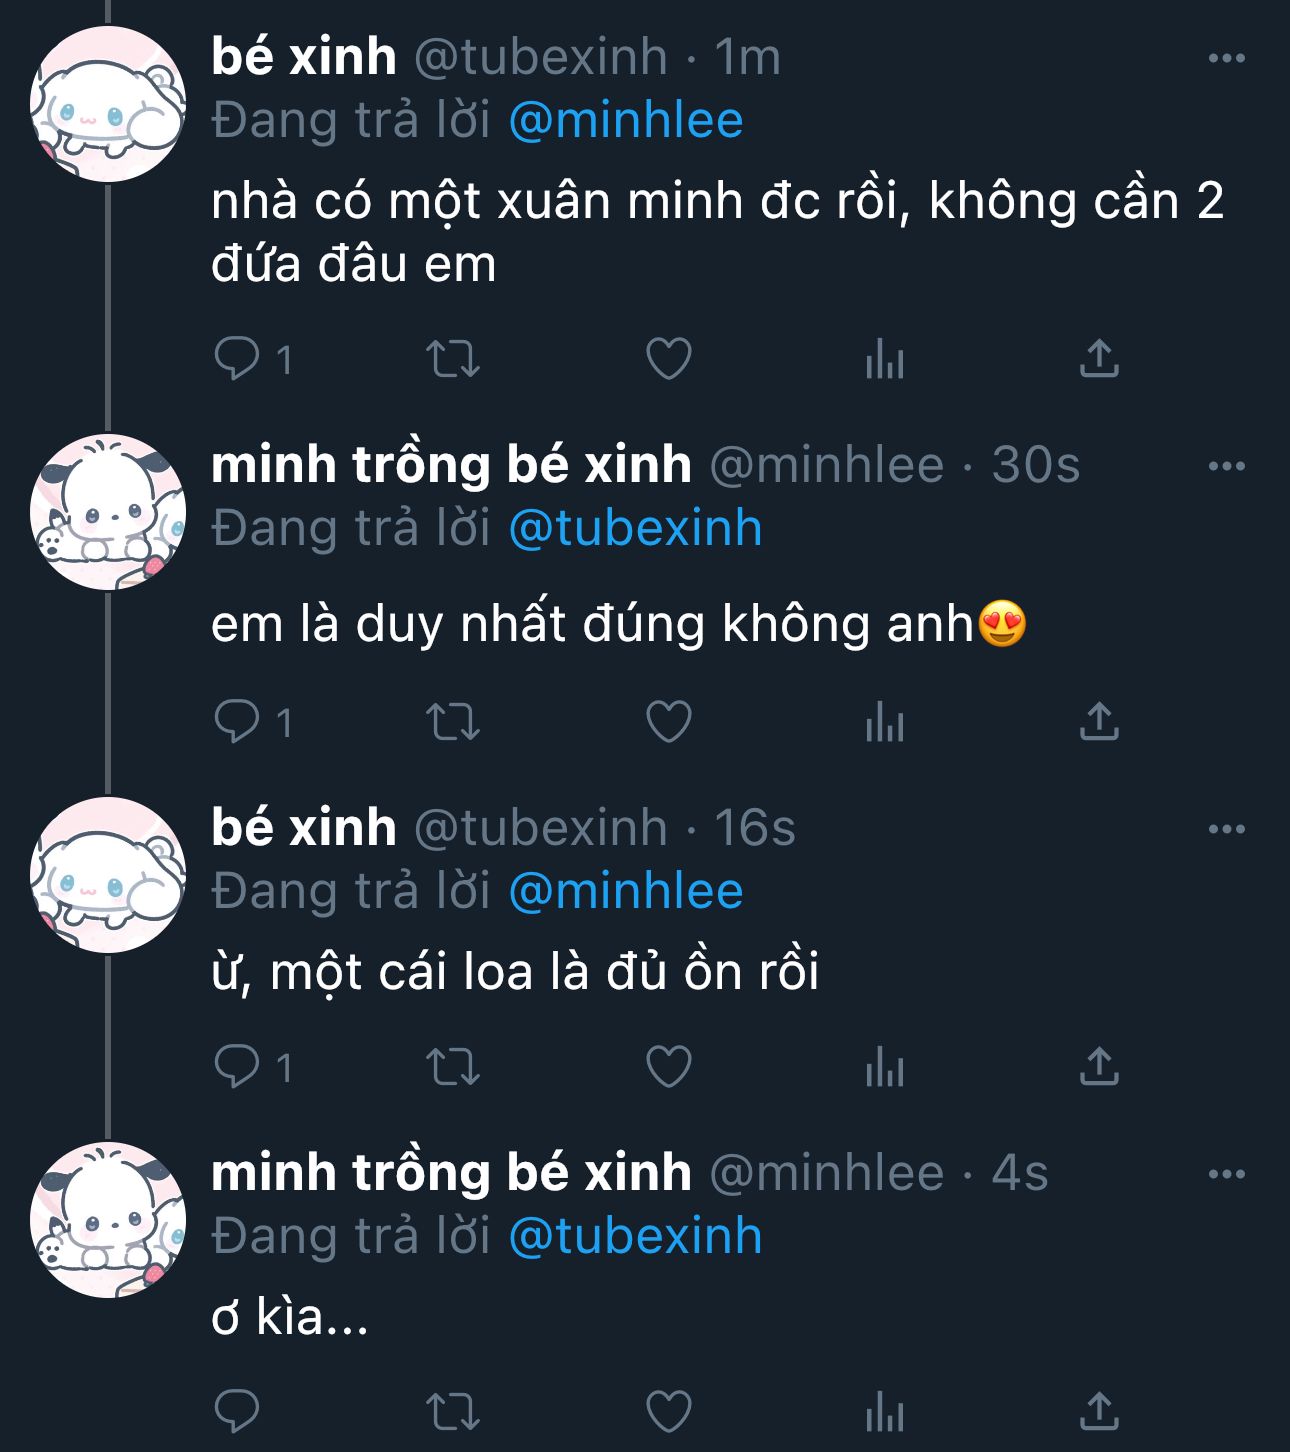Like the "ừ, một cái loa" tweet
Viewport: 1290px width, 1452px height.
(x=668, y=1067)
